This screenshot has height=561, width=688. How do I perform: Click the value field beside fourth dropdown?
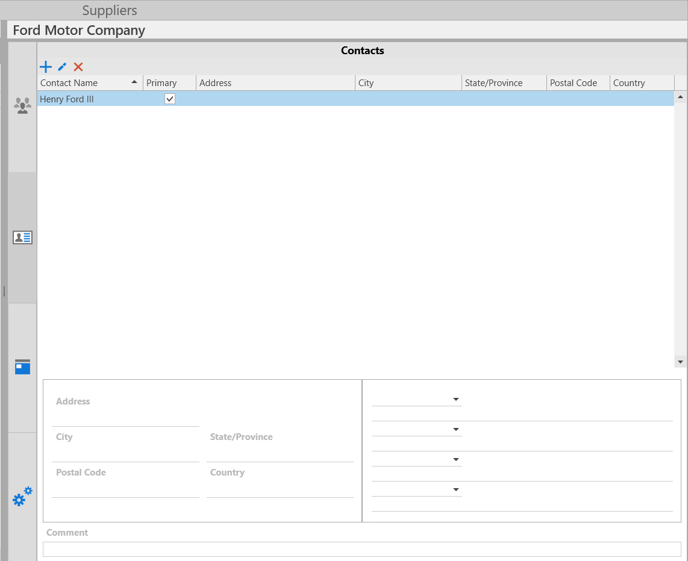(522, 504)
